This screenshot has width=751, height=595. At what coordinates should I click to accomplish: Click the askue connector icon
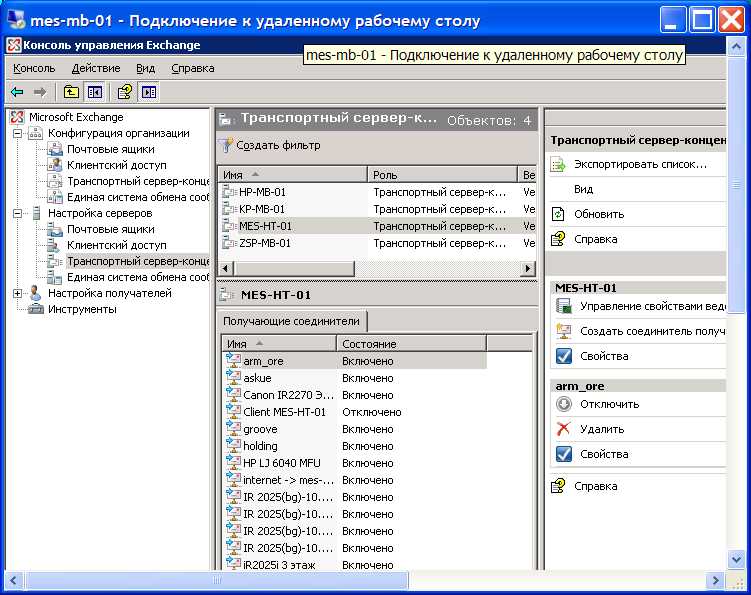click(x=233, y=377)
